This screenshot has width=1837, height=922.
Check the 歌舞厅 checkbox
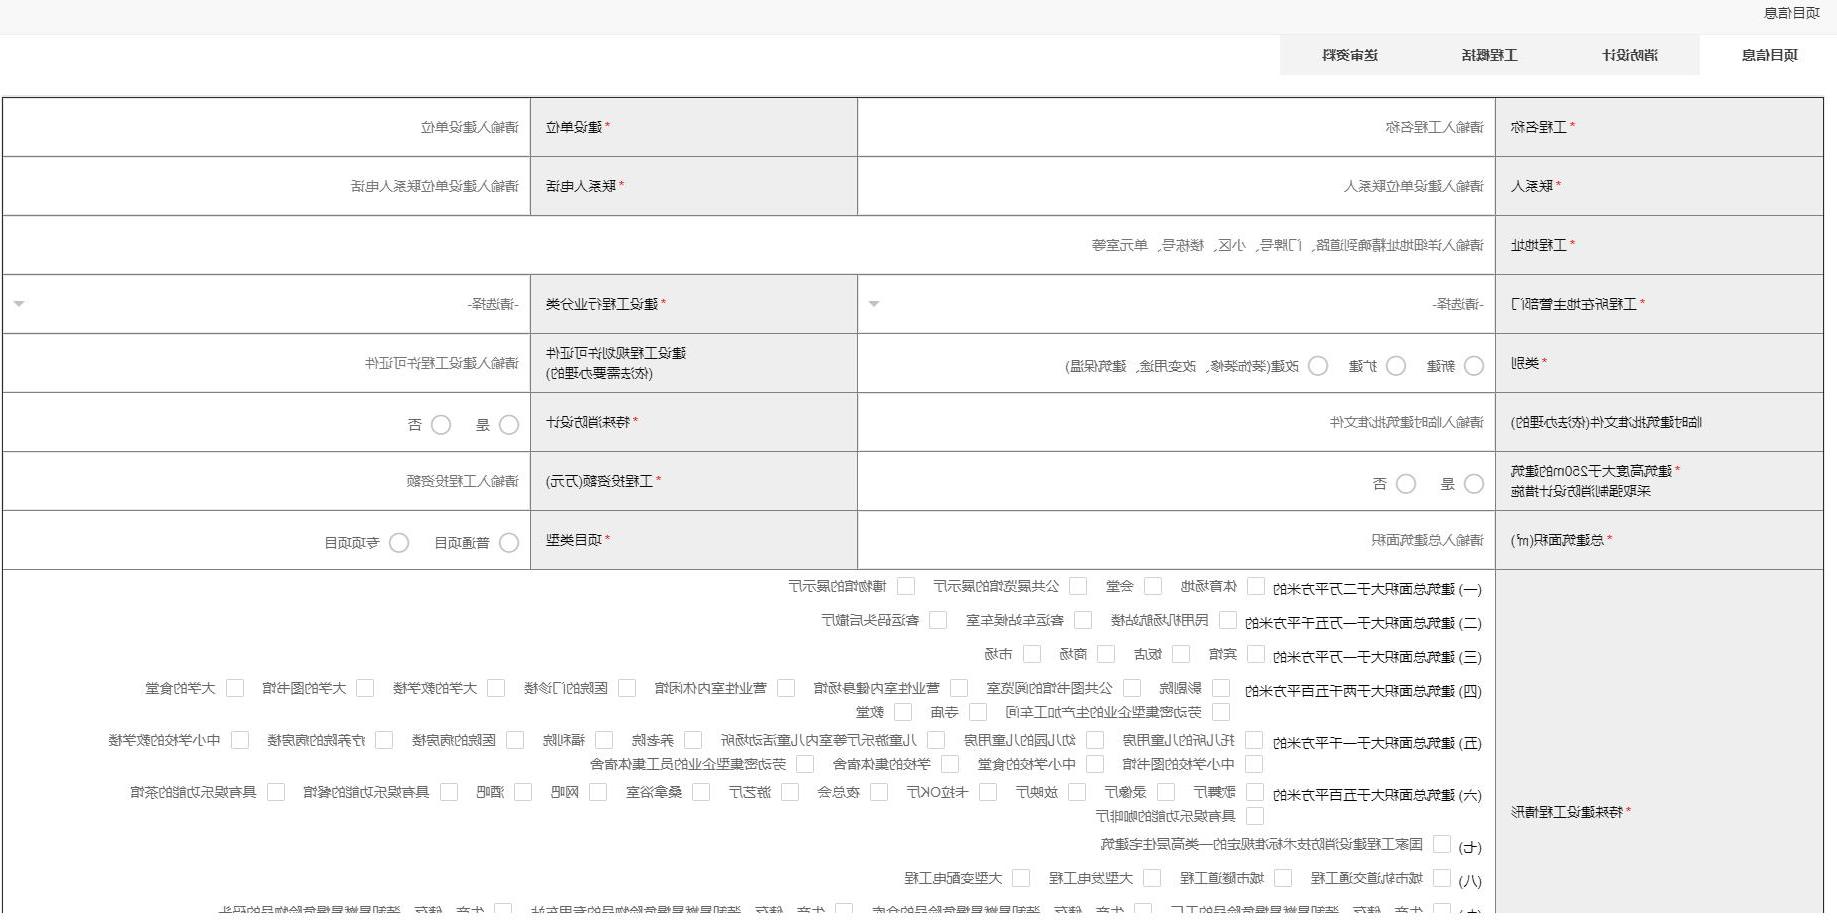point(1254,792)
